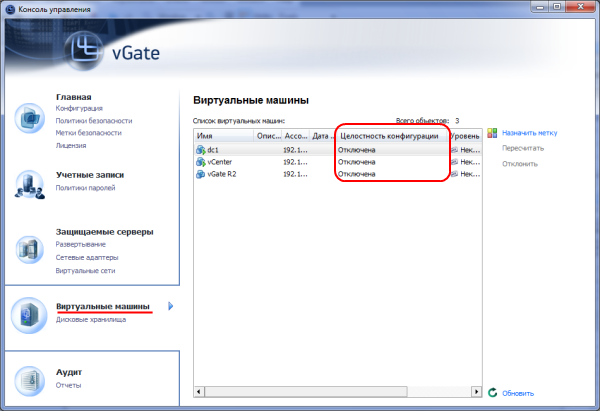
Task: Open Политики безопасности in the sidebar
Action: point(89,120)
